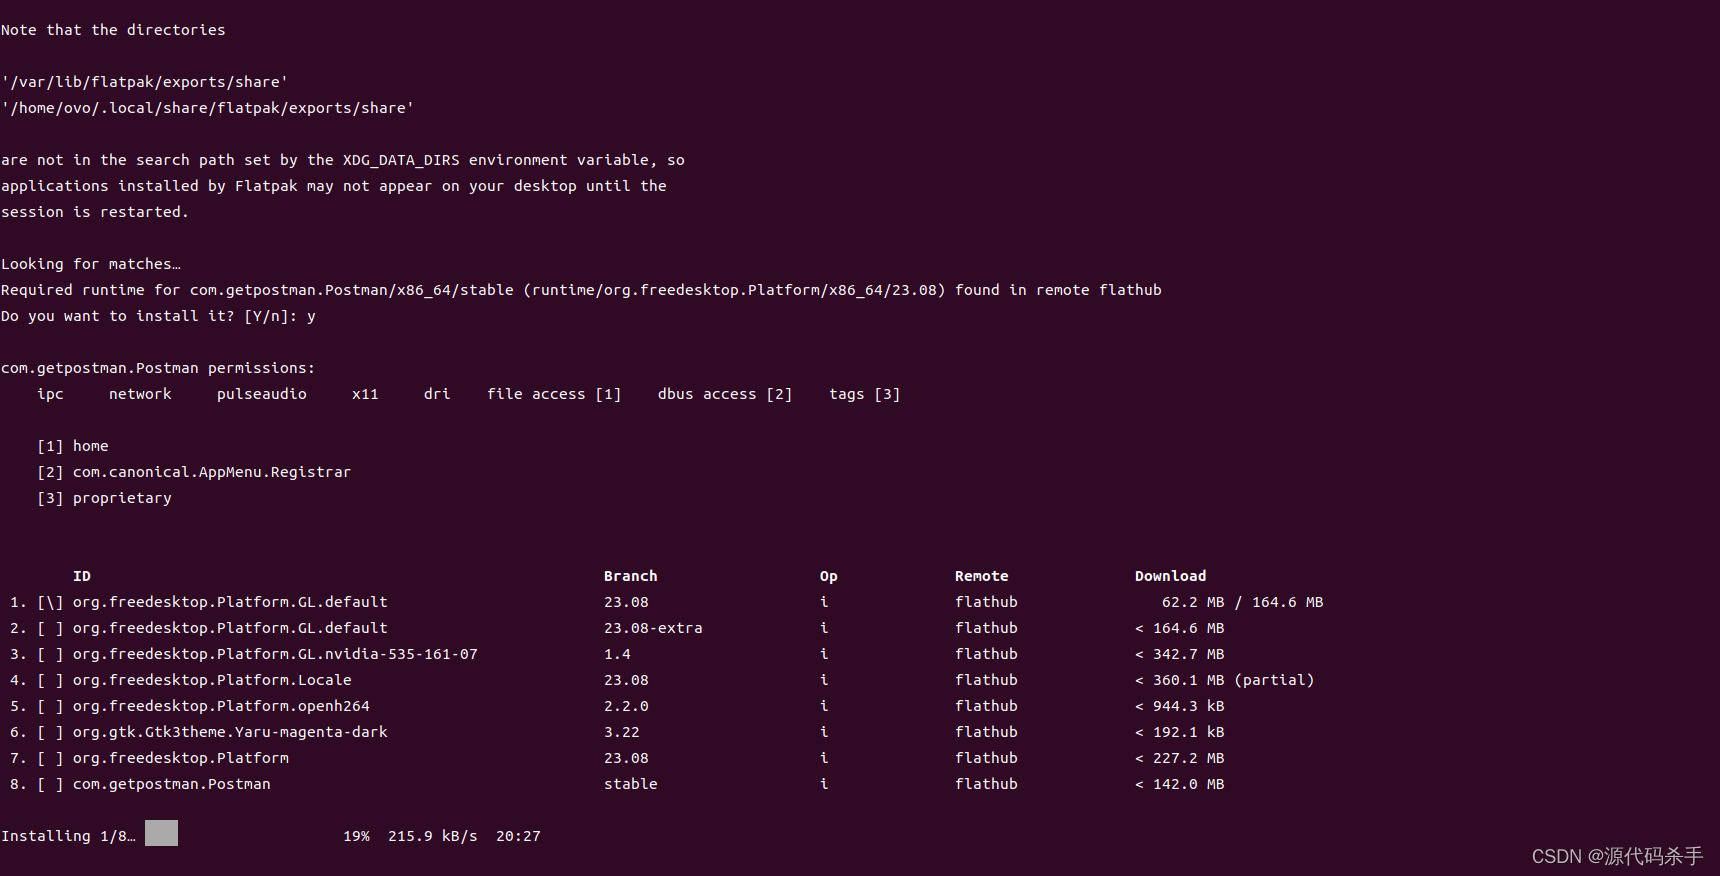The width and height of the screenshot is (1720, 876).
Task: Click the '2.2.0' branch value
Action: point(626,706)
